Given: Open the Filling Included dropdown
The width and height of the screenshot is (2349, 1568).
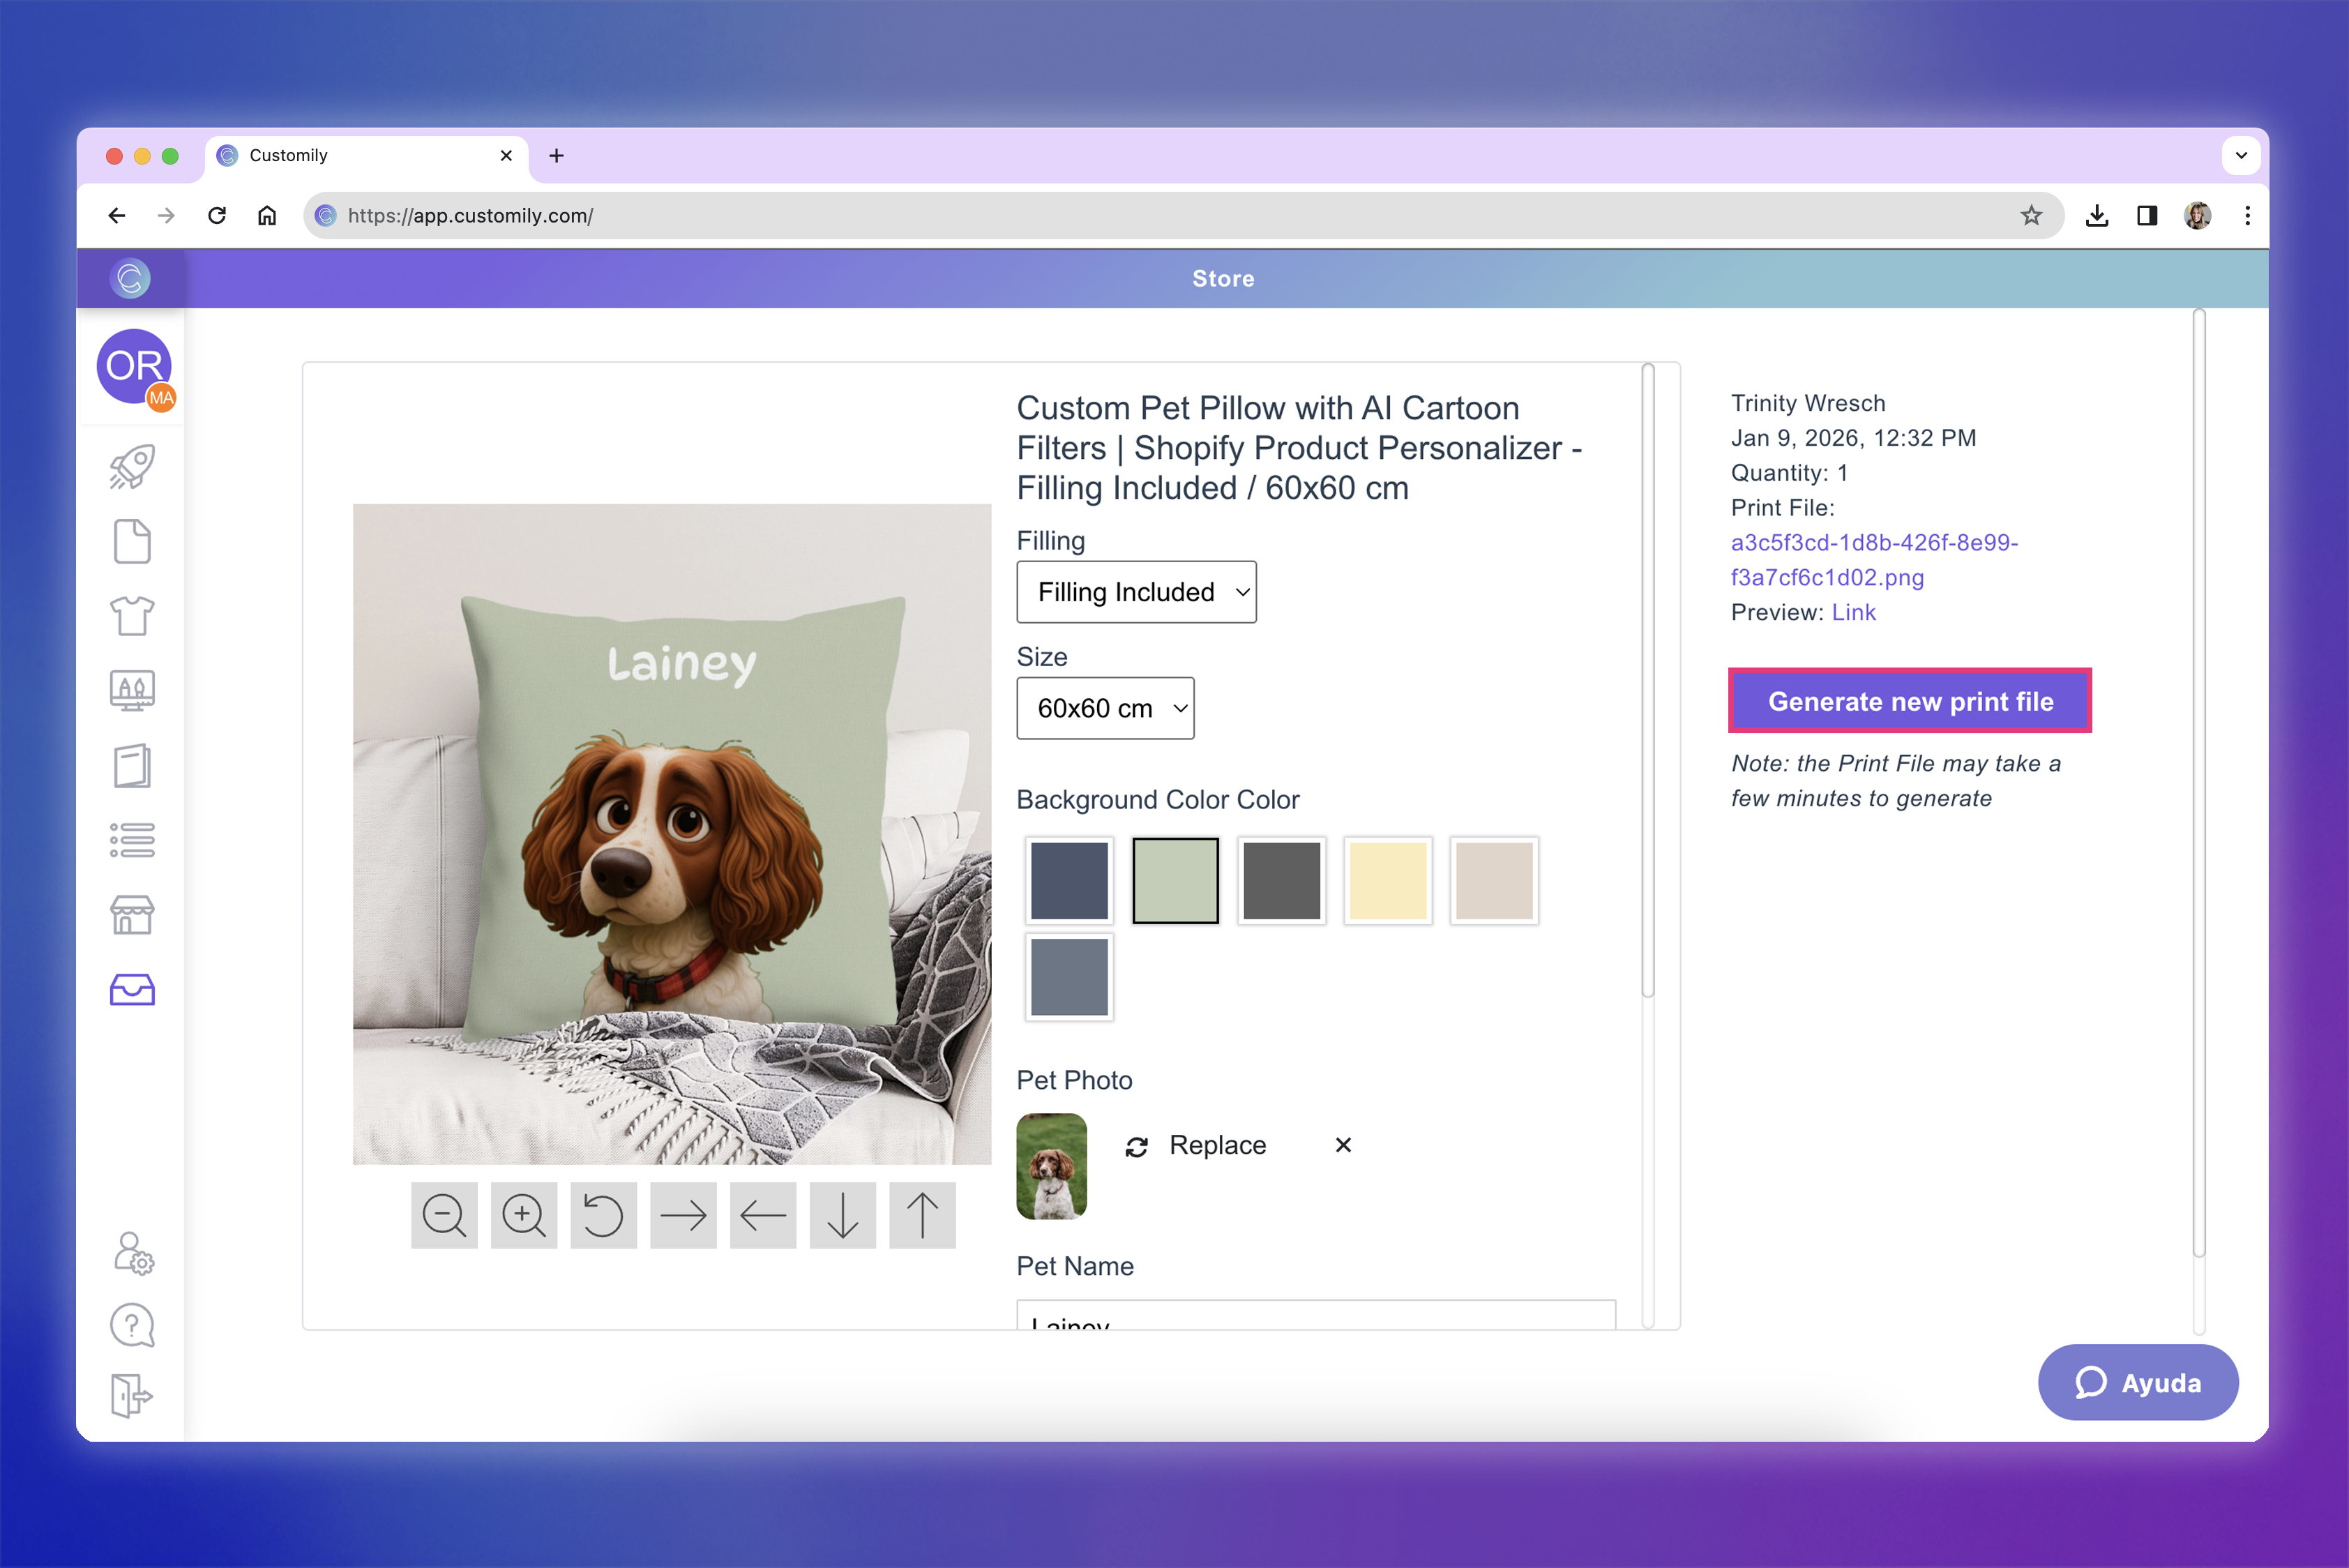Looking at the screenshot, I should pyautogui.click(x=1136, y=592).
